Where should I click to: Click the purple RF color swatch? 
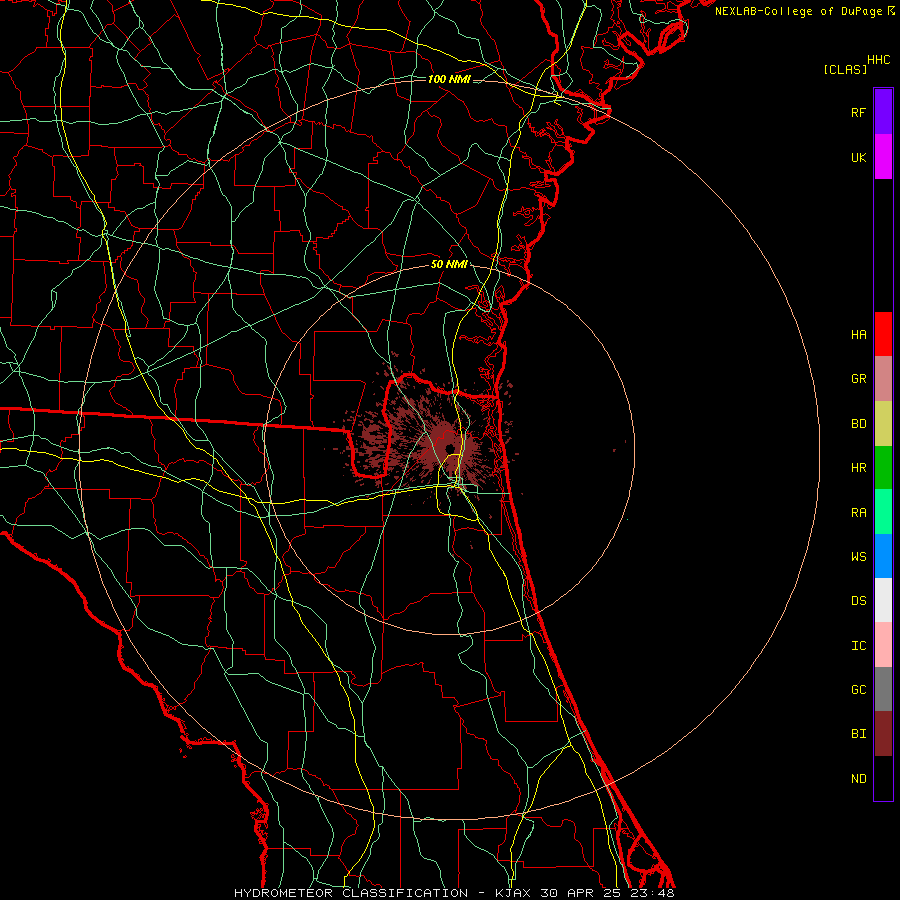pyautogui.click(x=883, y=112)
